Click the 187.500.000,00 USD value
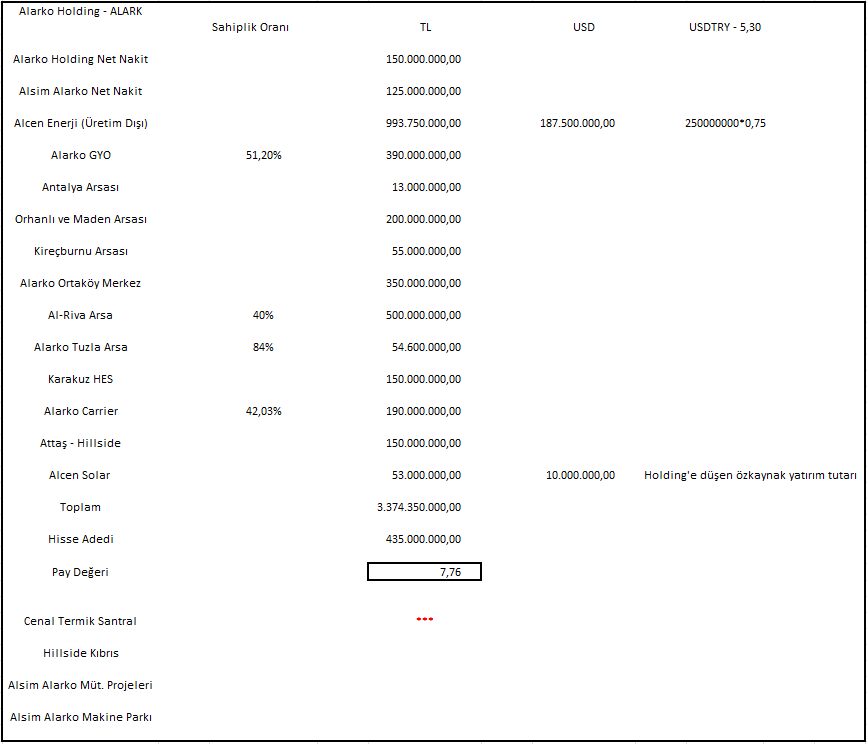The height and width of the screenshot is (744, 867). click(x=577, y=123)
